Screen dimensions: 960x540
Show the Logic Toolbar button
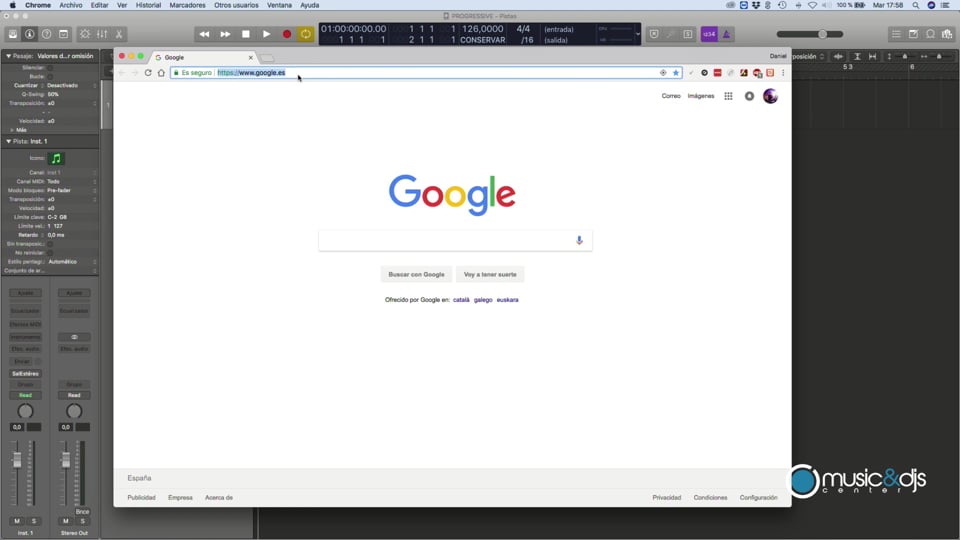pyautogui.click(x=64, y=34)
